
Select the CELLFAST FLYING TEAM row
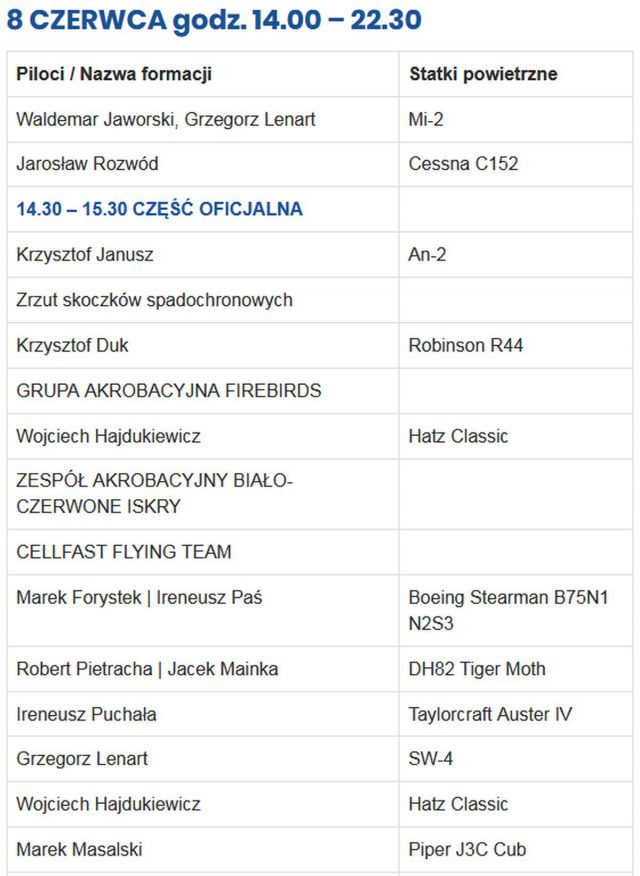tap(320, 552)
